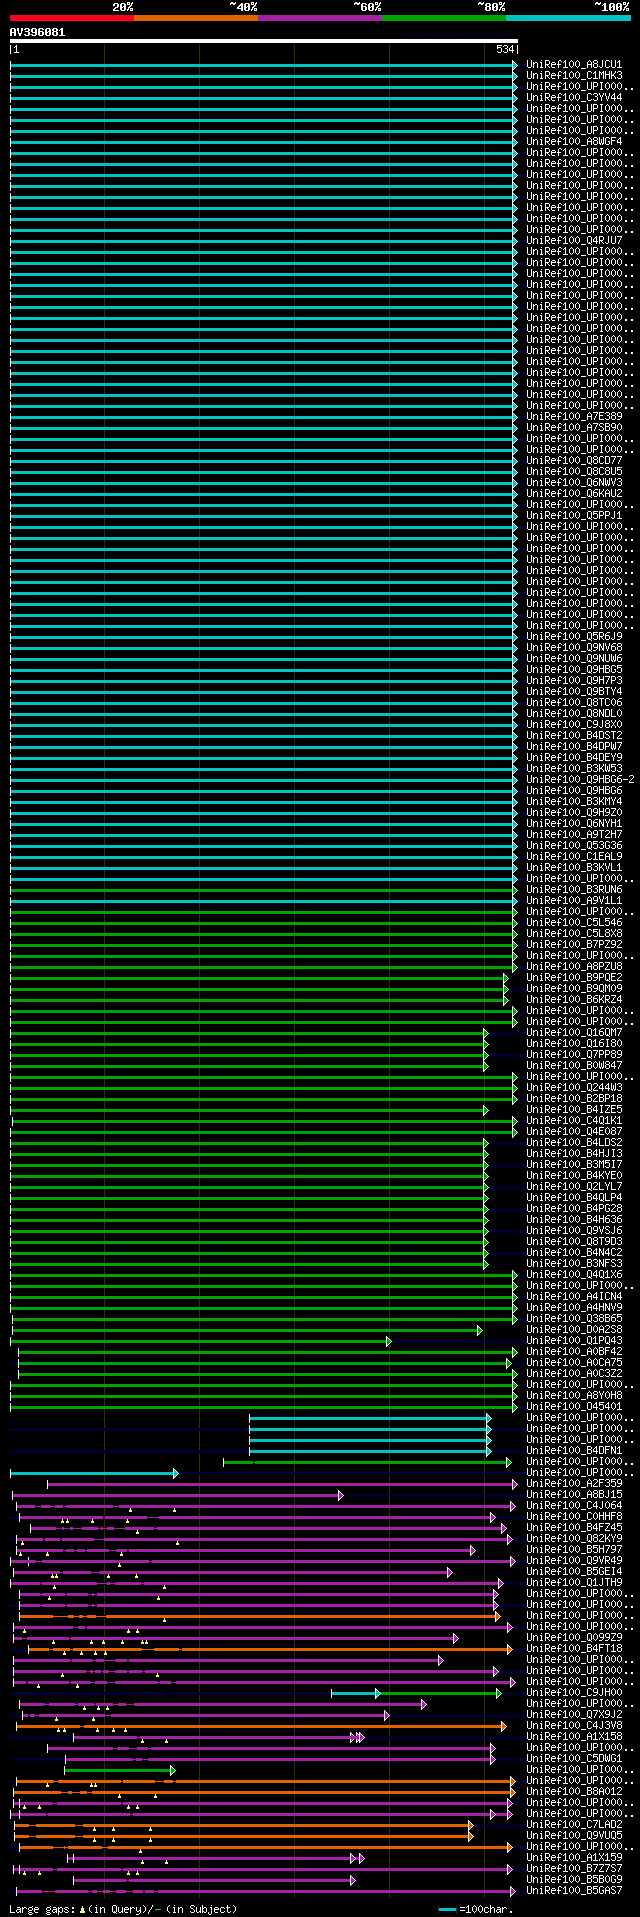
Task: Click the UniRef100_B4LDS2 label
Action: click(x=574, y=1142)
